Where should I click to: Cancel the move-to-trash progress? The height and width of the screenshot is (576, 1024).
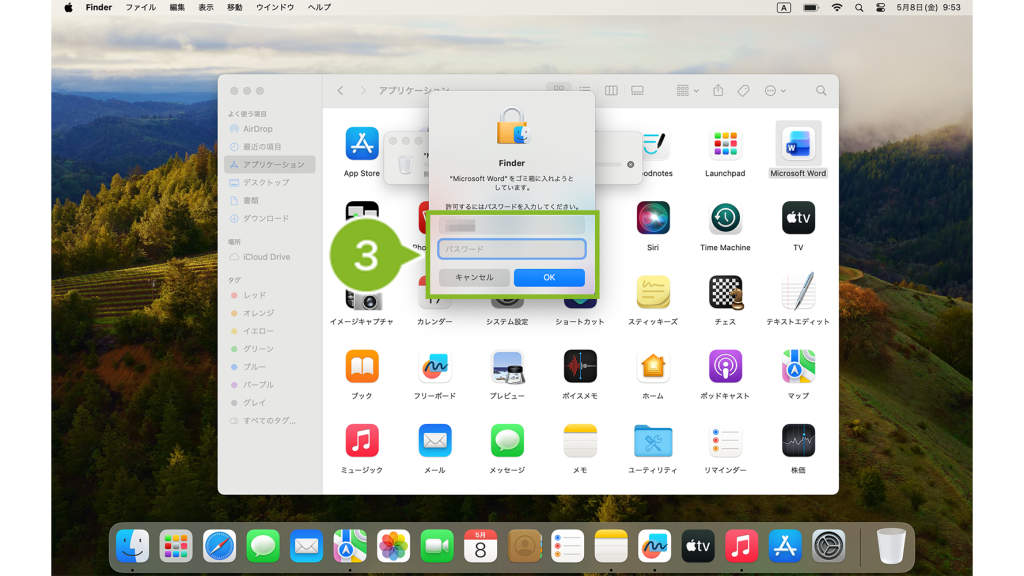click(630, 165)
